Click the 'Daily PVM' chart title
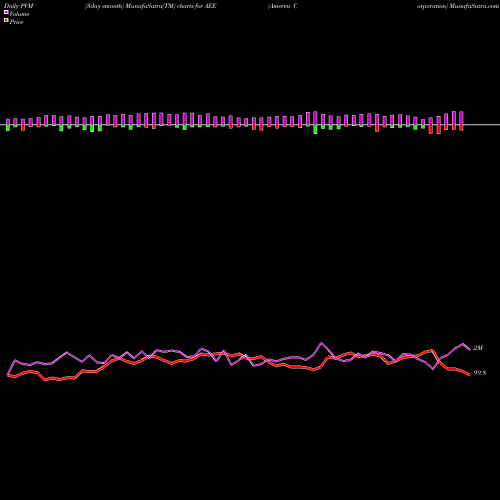Viewport: 500px width, 500px height. 19,6
